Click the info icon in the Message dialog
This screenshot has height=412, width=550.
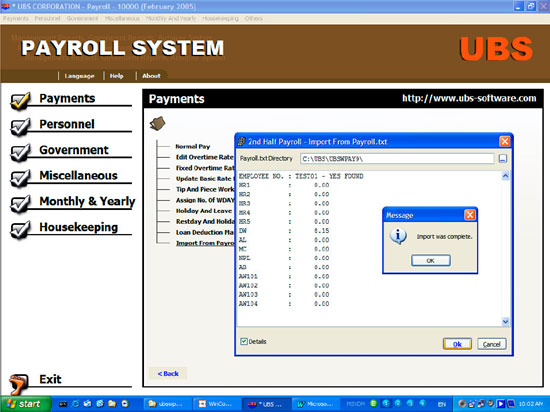[x=398, y=236]
